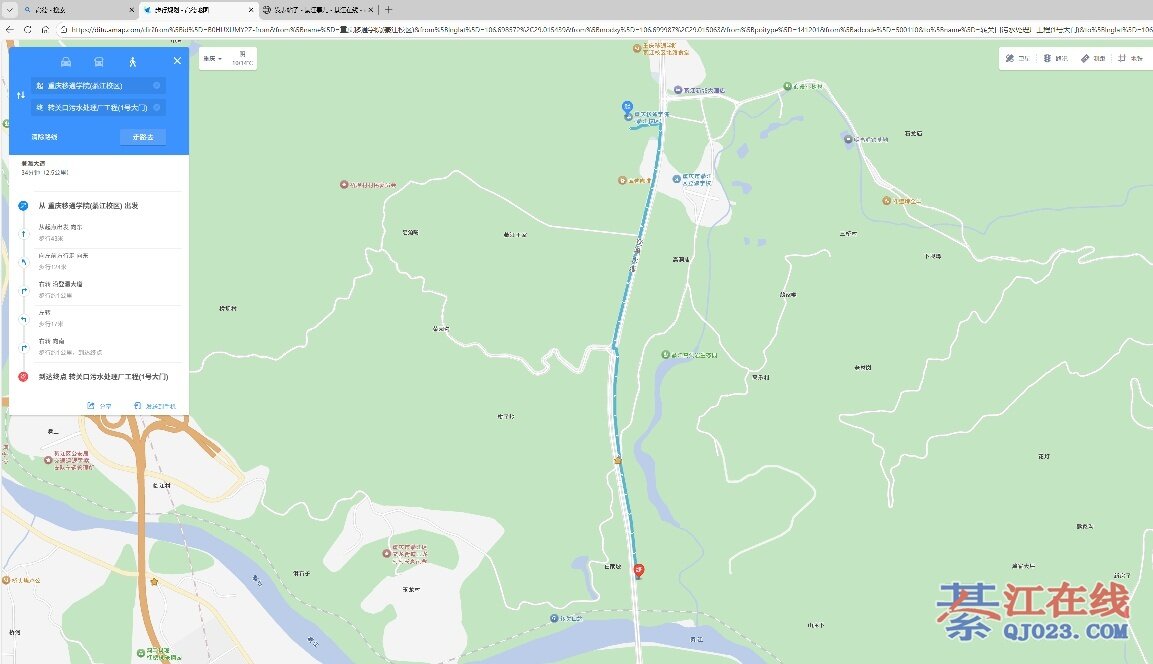The image size is (1153, 664).
Task: Expand the first walking step in directions
Action: click(60, 232)
